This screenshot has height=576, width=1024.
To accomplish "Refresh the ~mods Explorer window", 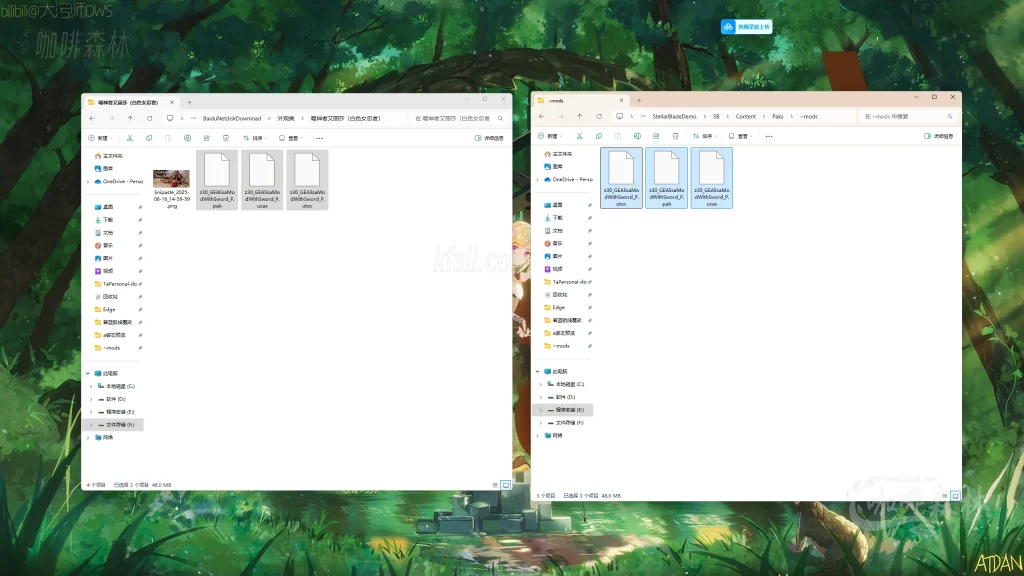I will click(x=599, y=116).
